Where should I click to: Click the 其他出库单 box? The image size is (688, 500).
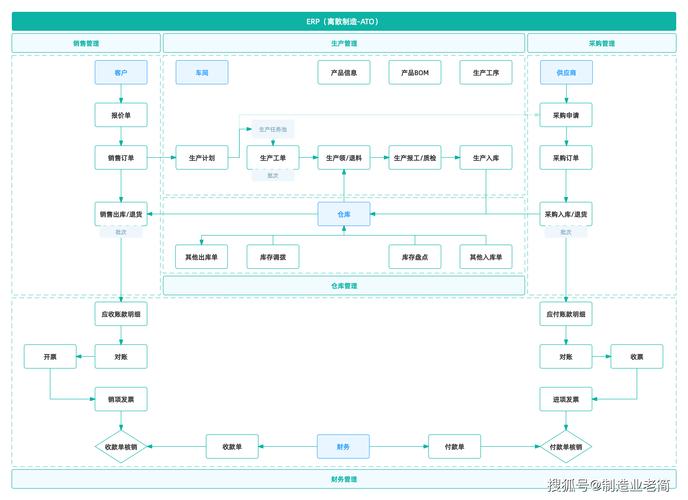pos(202,257)
